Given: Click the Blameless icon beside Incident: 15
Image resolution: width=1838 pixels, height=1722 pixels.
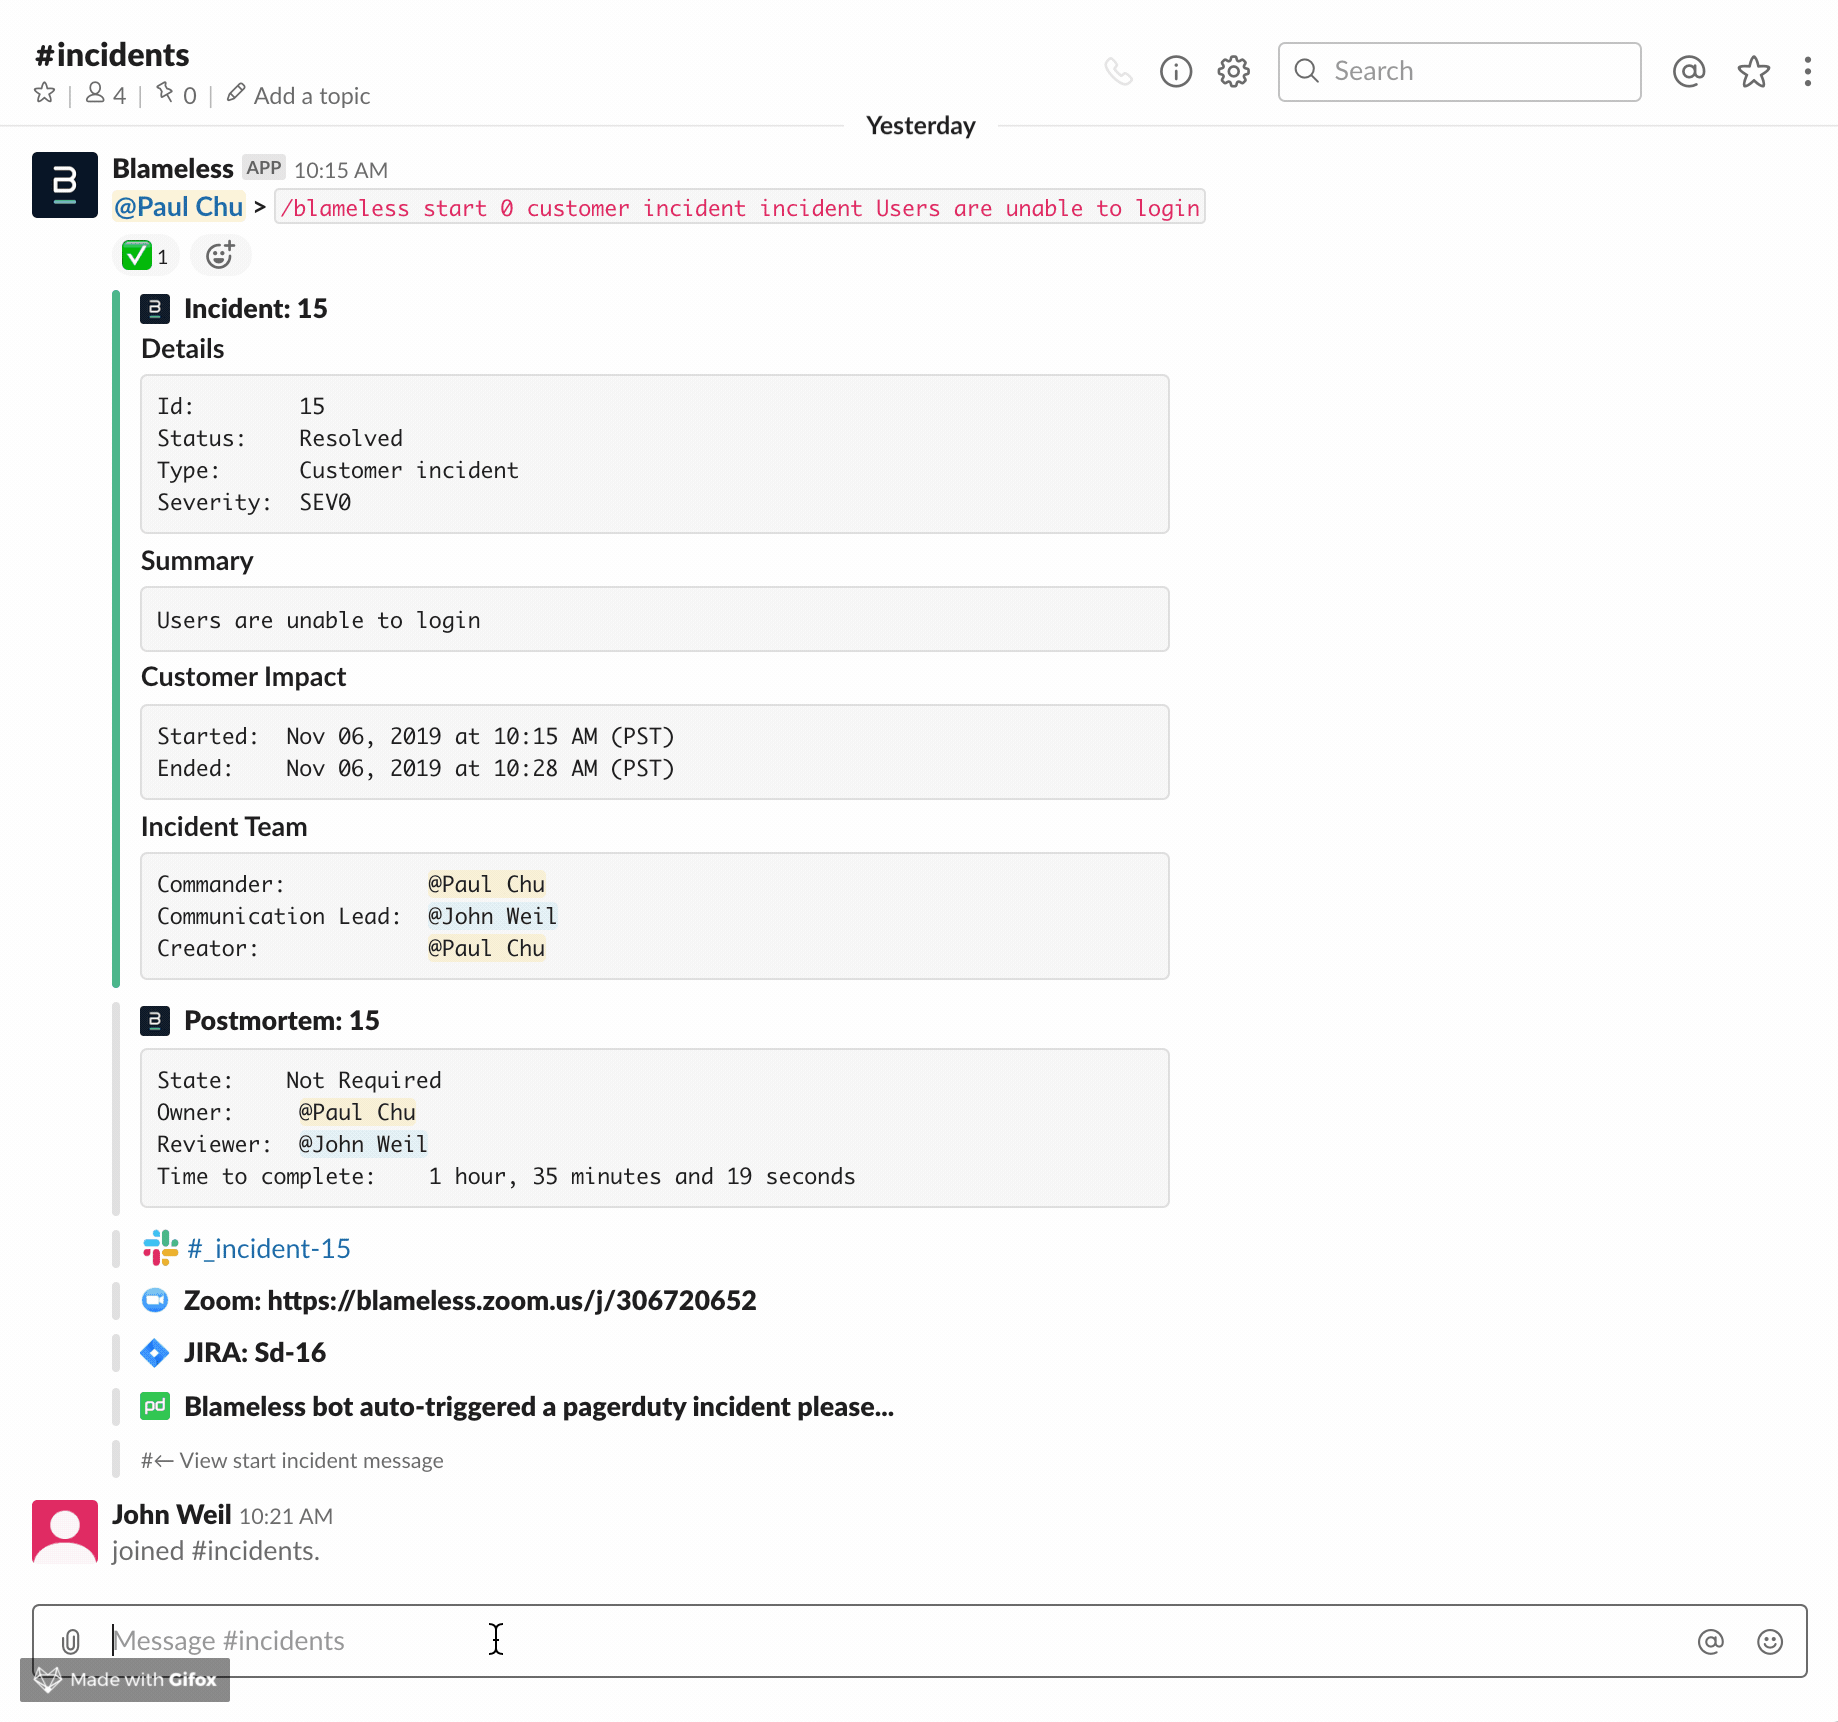Looking at the screenshot, I should coord(155,309).
